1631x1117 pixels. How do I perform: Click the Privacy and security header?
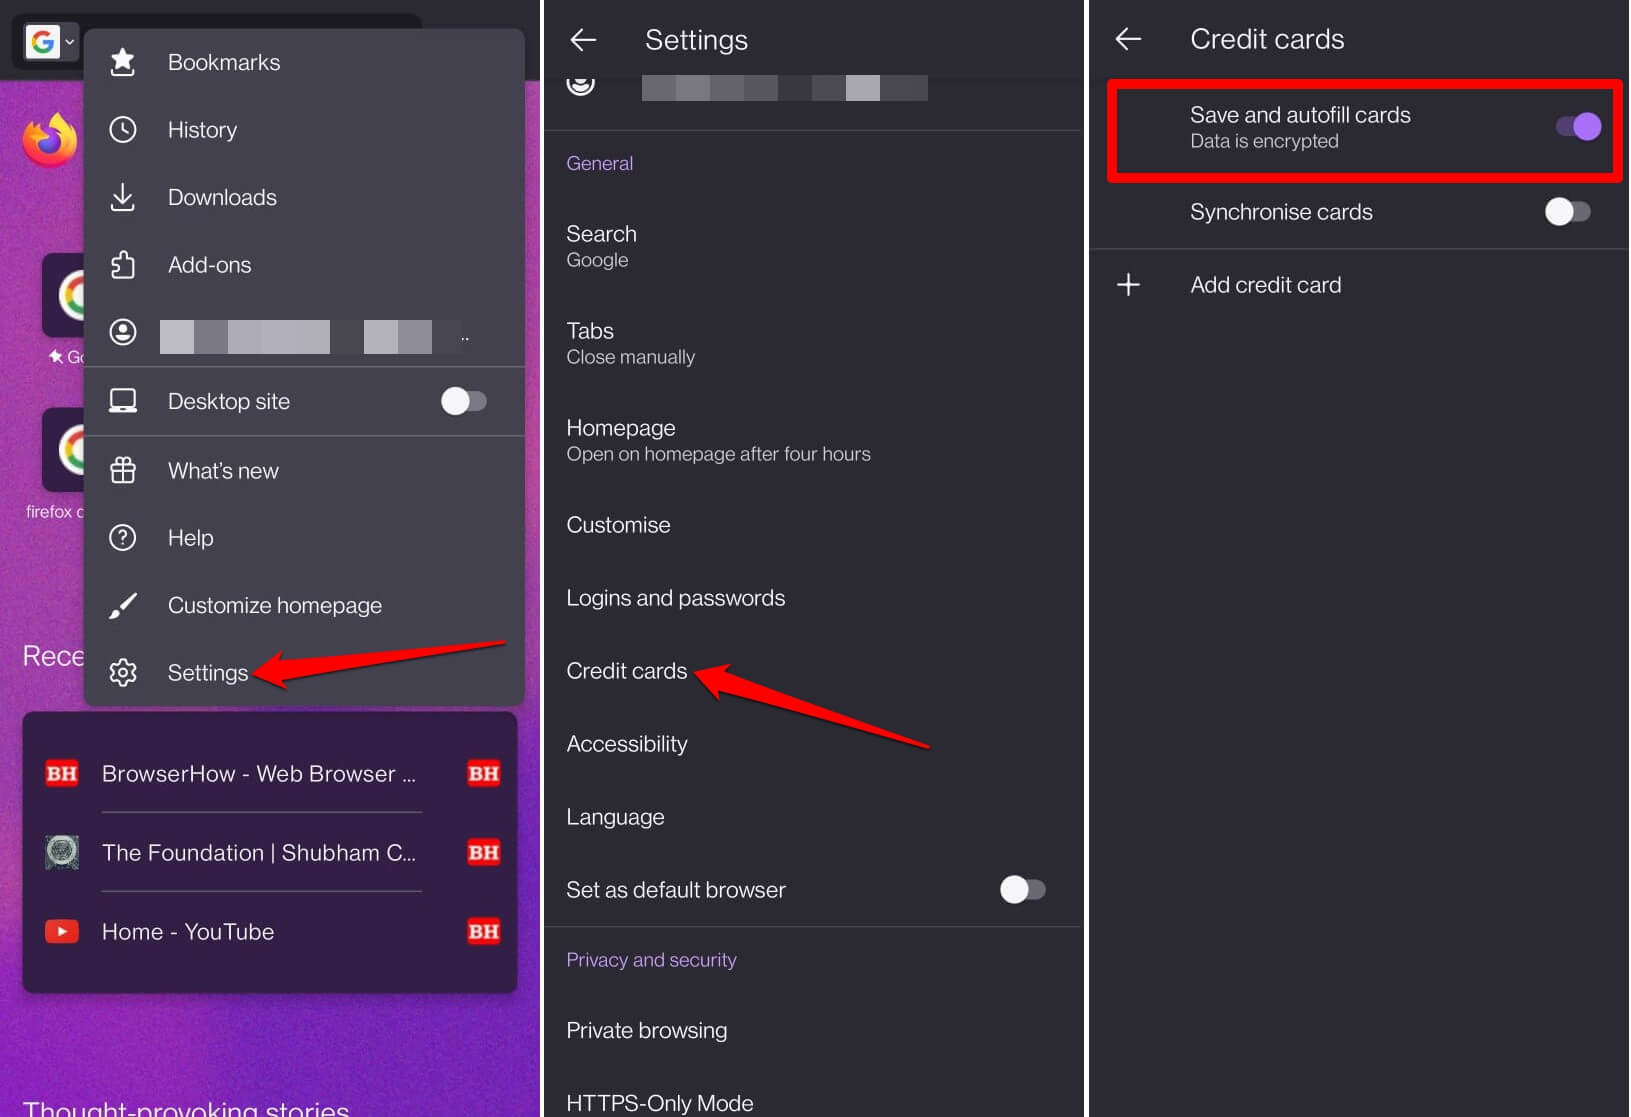pos(651,960)
